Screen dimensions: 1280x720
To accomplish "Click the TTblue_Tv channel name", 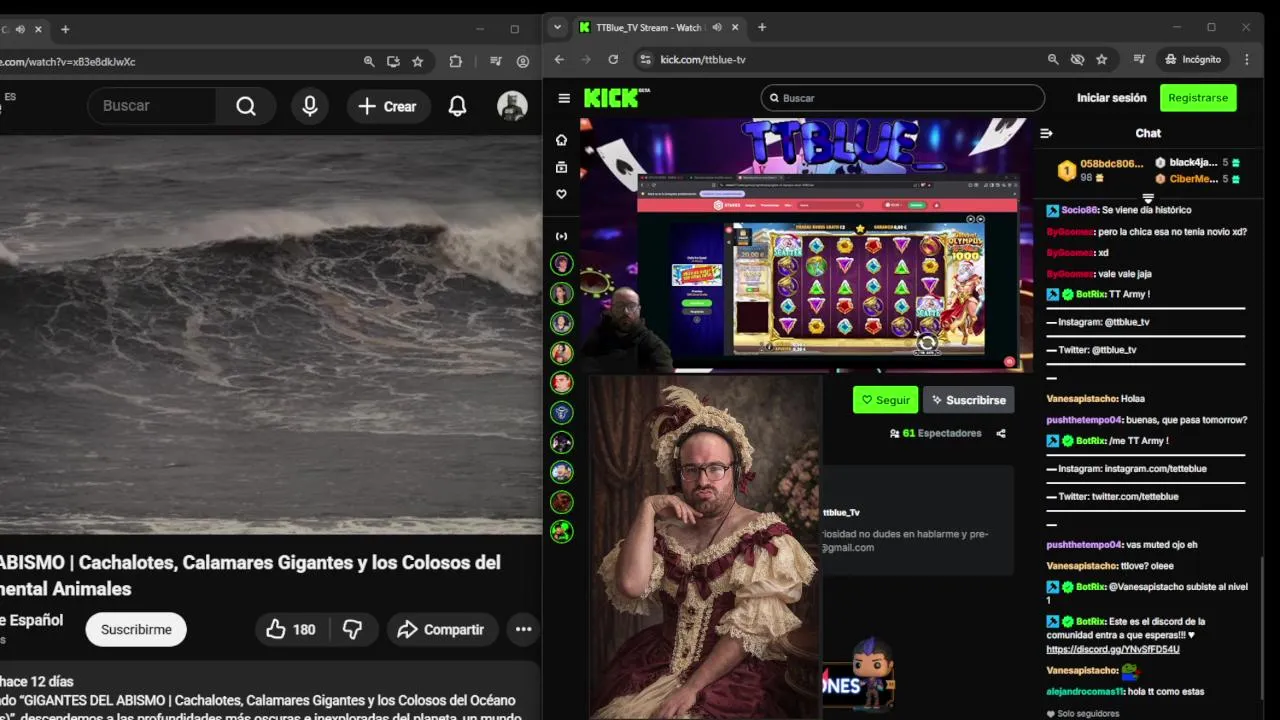I will [x=841, y=513].
